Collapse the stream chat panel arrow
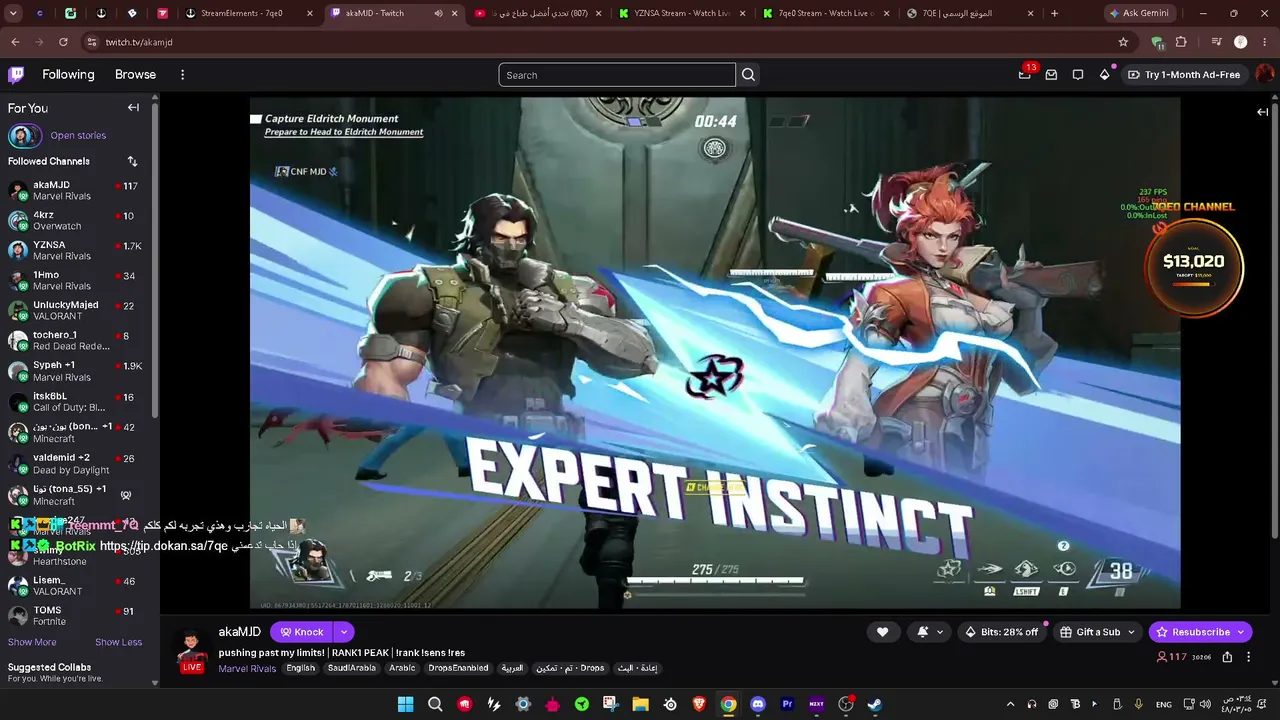The height and width of the screenshot is (720, 1280). (1262, 112)
